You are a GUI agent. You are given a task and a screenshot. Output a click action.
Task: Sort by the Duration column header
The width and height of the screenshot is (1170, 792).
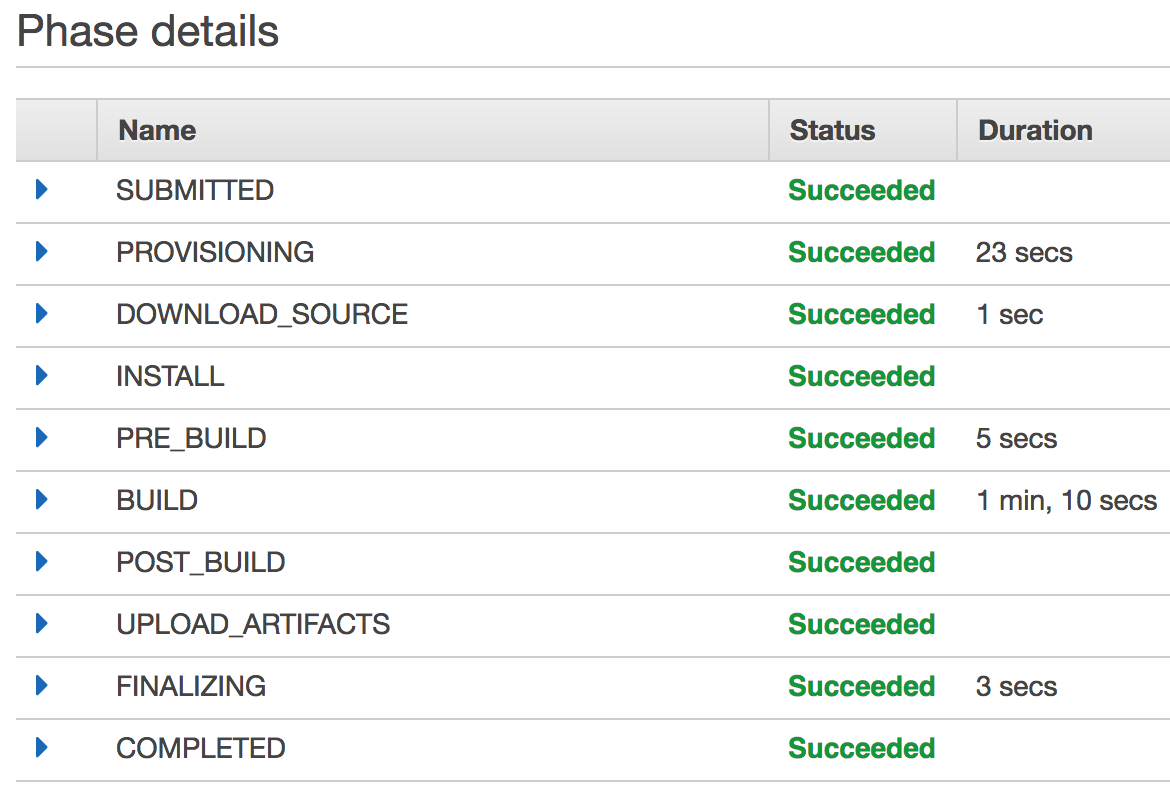click(1035, 131)
